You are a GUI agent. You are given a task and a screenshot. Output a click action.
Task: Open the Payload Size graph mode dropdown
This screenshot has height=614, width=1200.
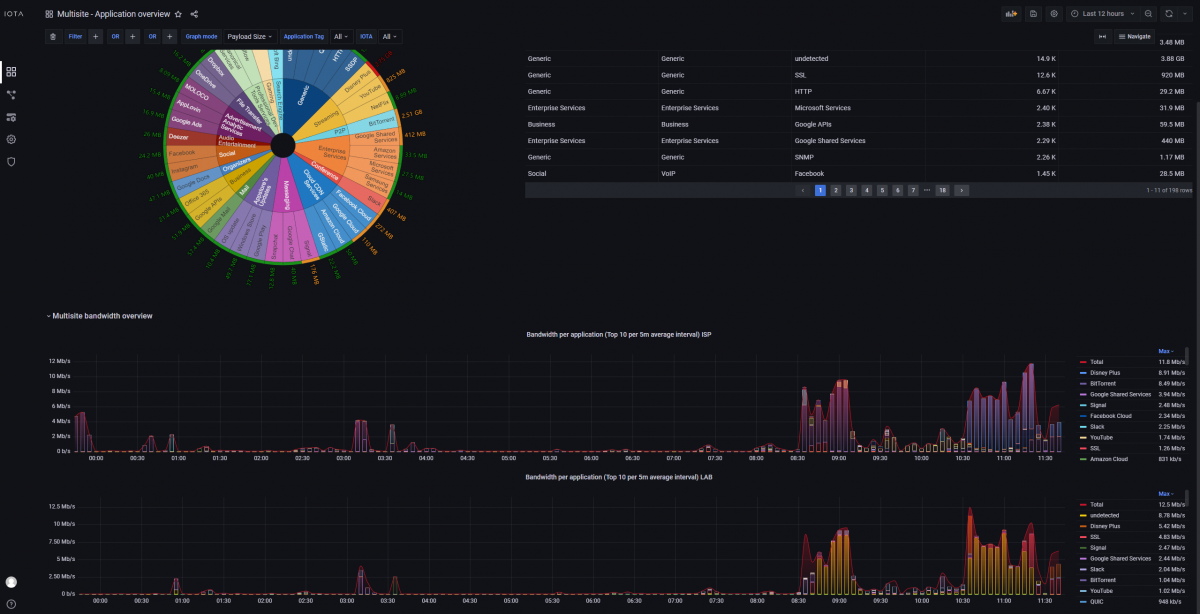point(250,36)
